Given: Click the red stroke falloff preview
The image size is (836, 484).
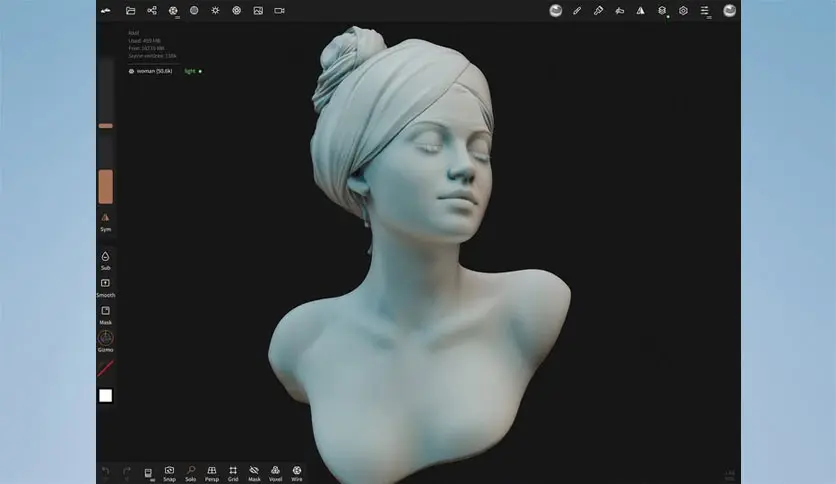Looking at the screenshot, I should pos(106,368).
